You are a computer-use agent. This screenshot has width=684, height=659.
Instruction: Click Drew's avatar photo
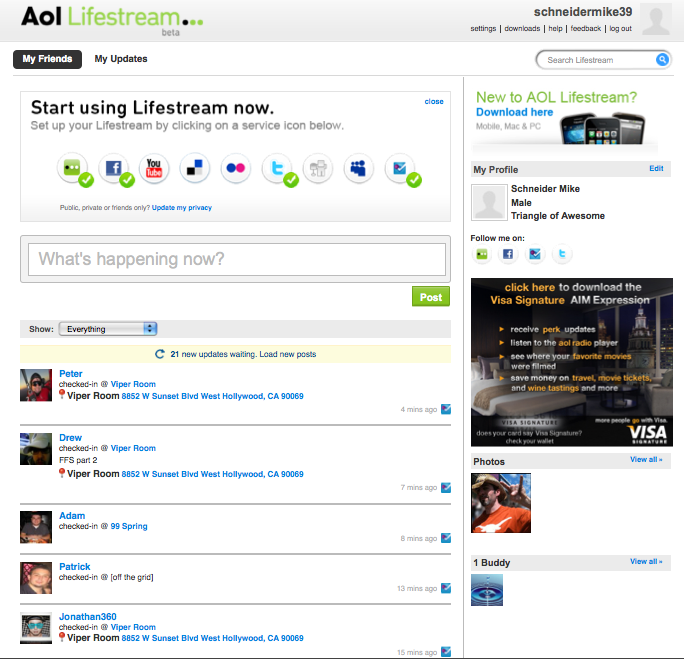pos(36,449)
